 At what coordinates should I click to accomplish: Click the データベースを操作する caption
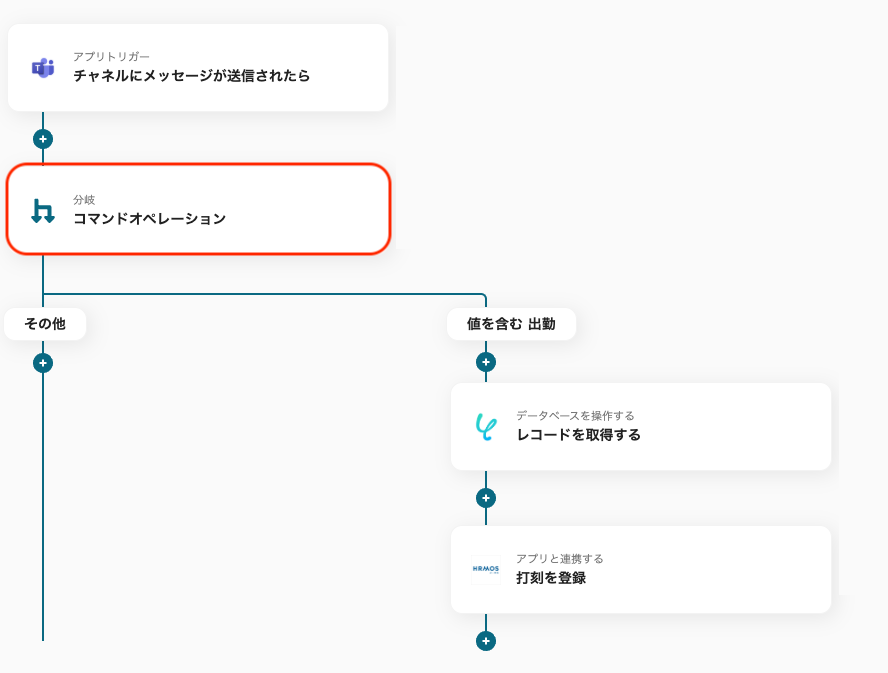[x=575, y=416]
